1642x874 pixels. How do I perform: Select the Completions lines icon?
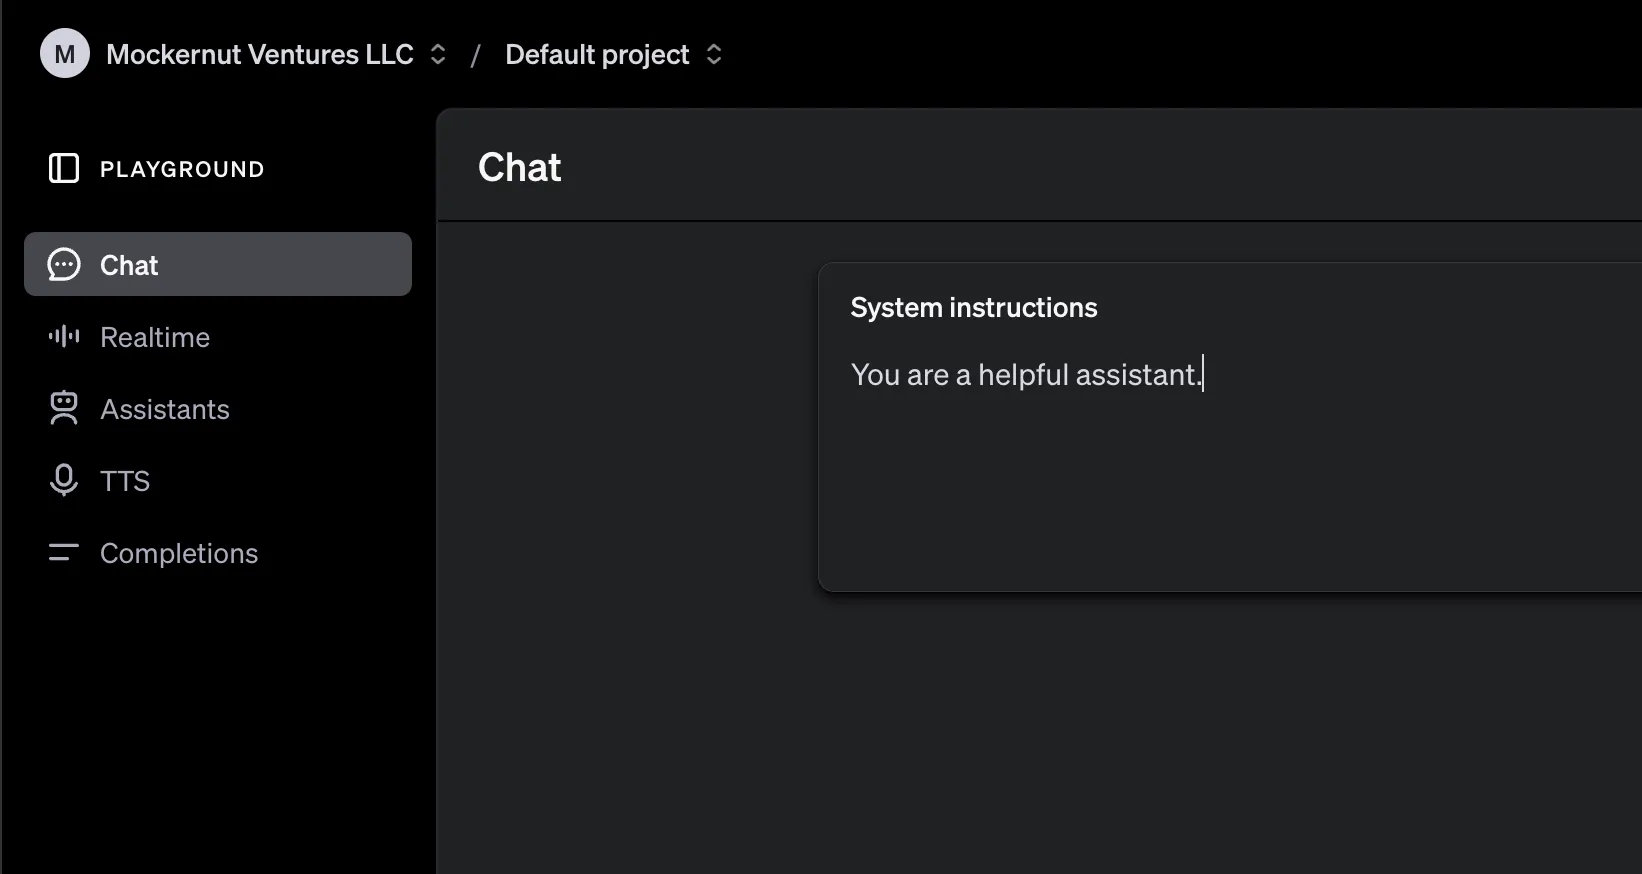click(x=63, y=553)
